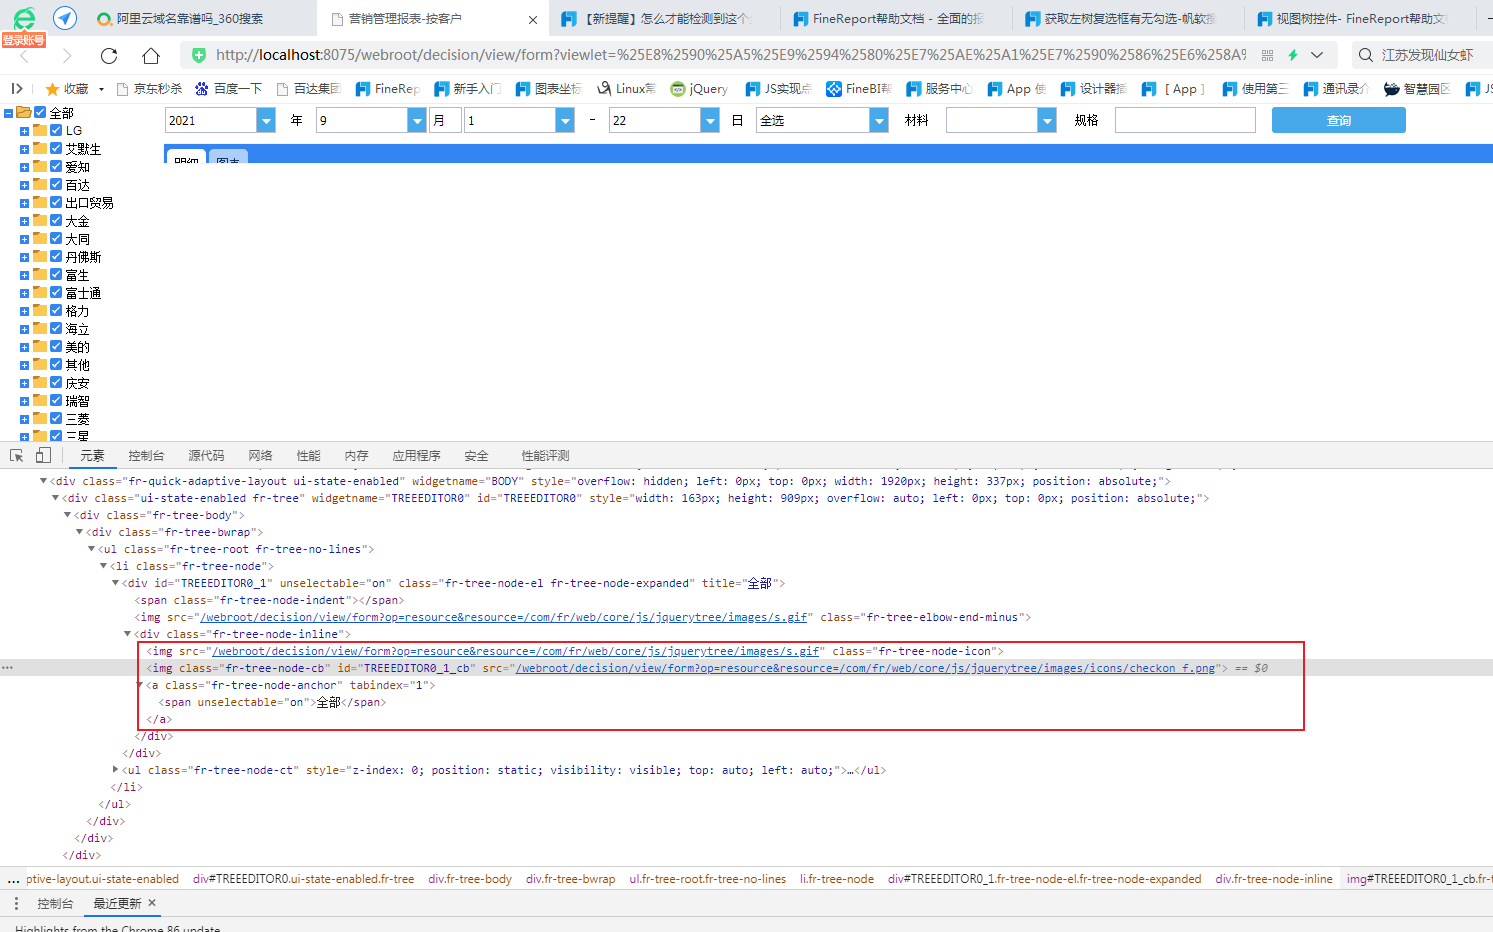The width and height of the screenshot is (1493, 932).
Task: Click into the 规格 text field
Action: coord(1184,121)
